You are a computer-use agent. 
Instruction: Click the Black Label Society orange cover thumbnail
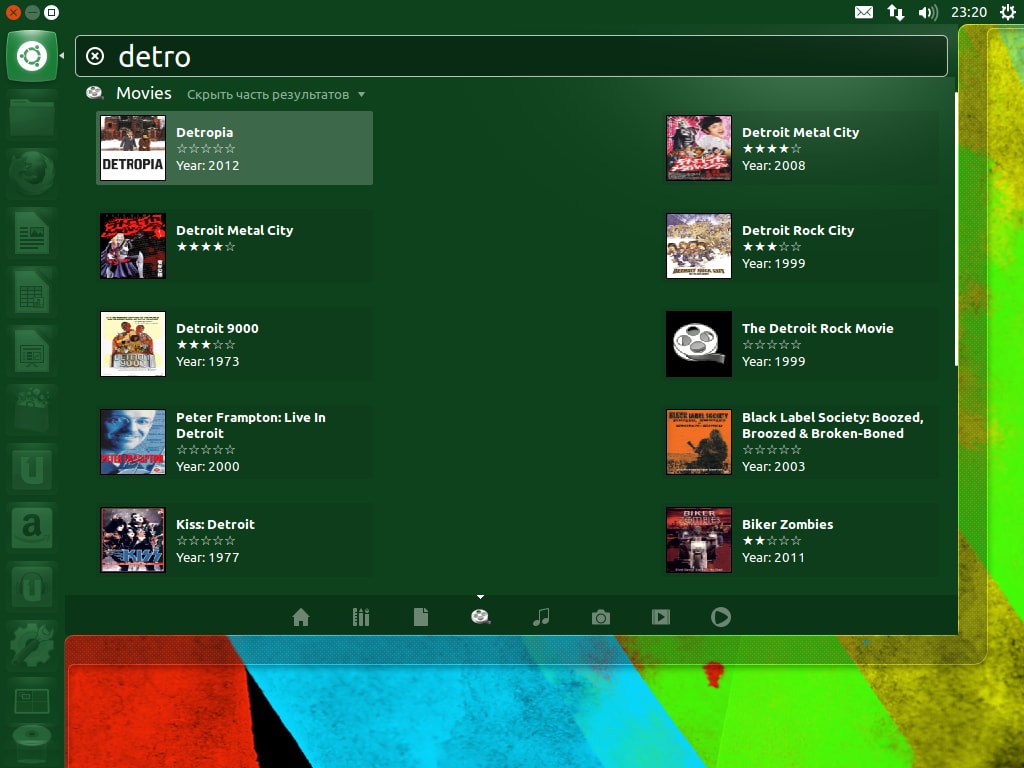[x=699, y=441]
